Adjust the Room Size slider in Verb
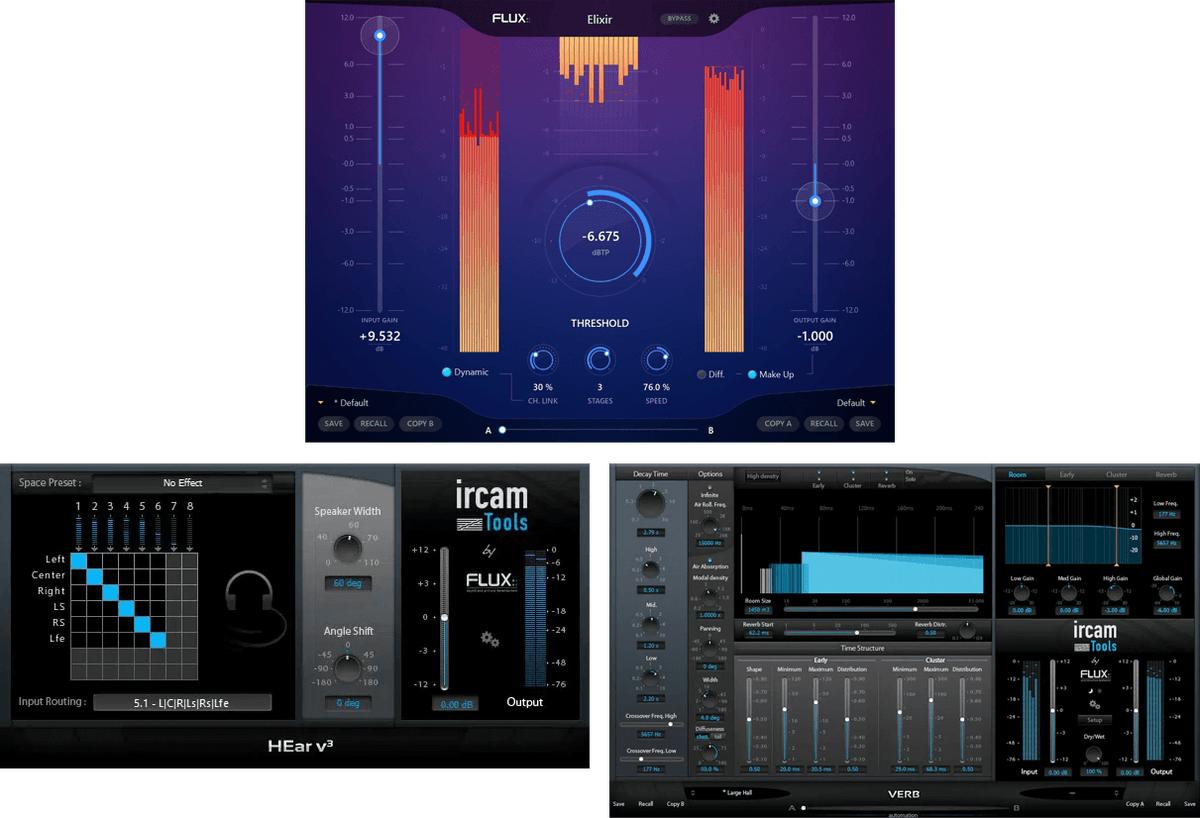Viewport: 1200px width, 818px height. [x=915, y=608]
